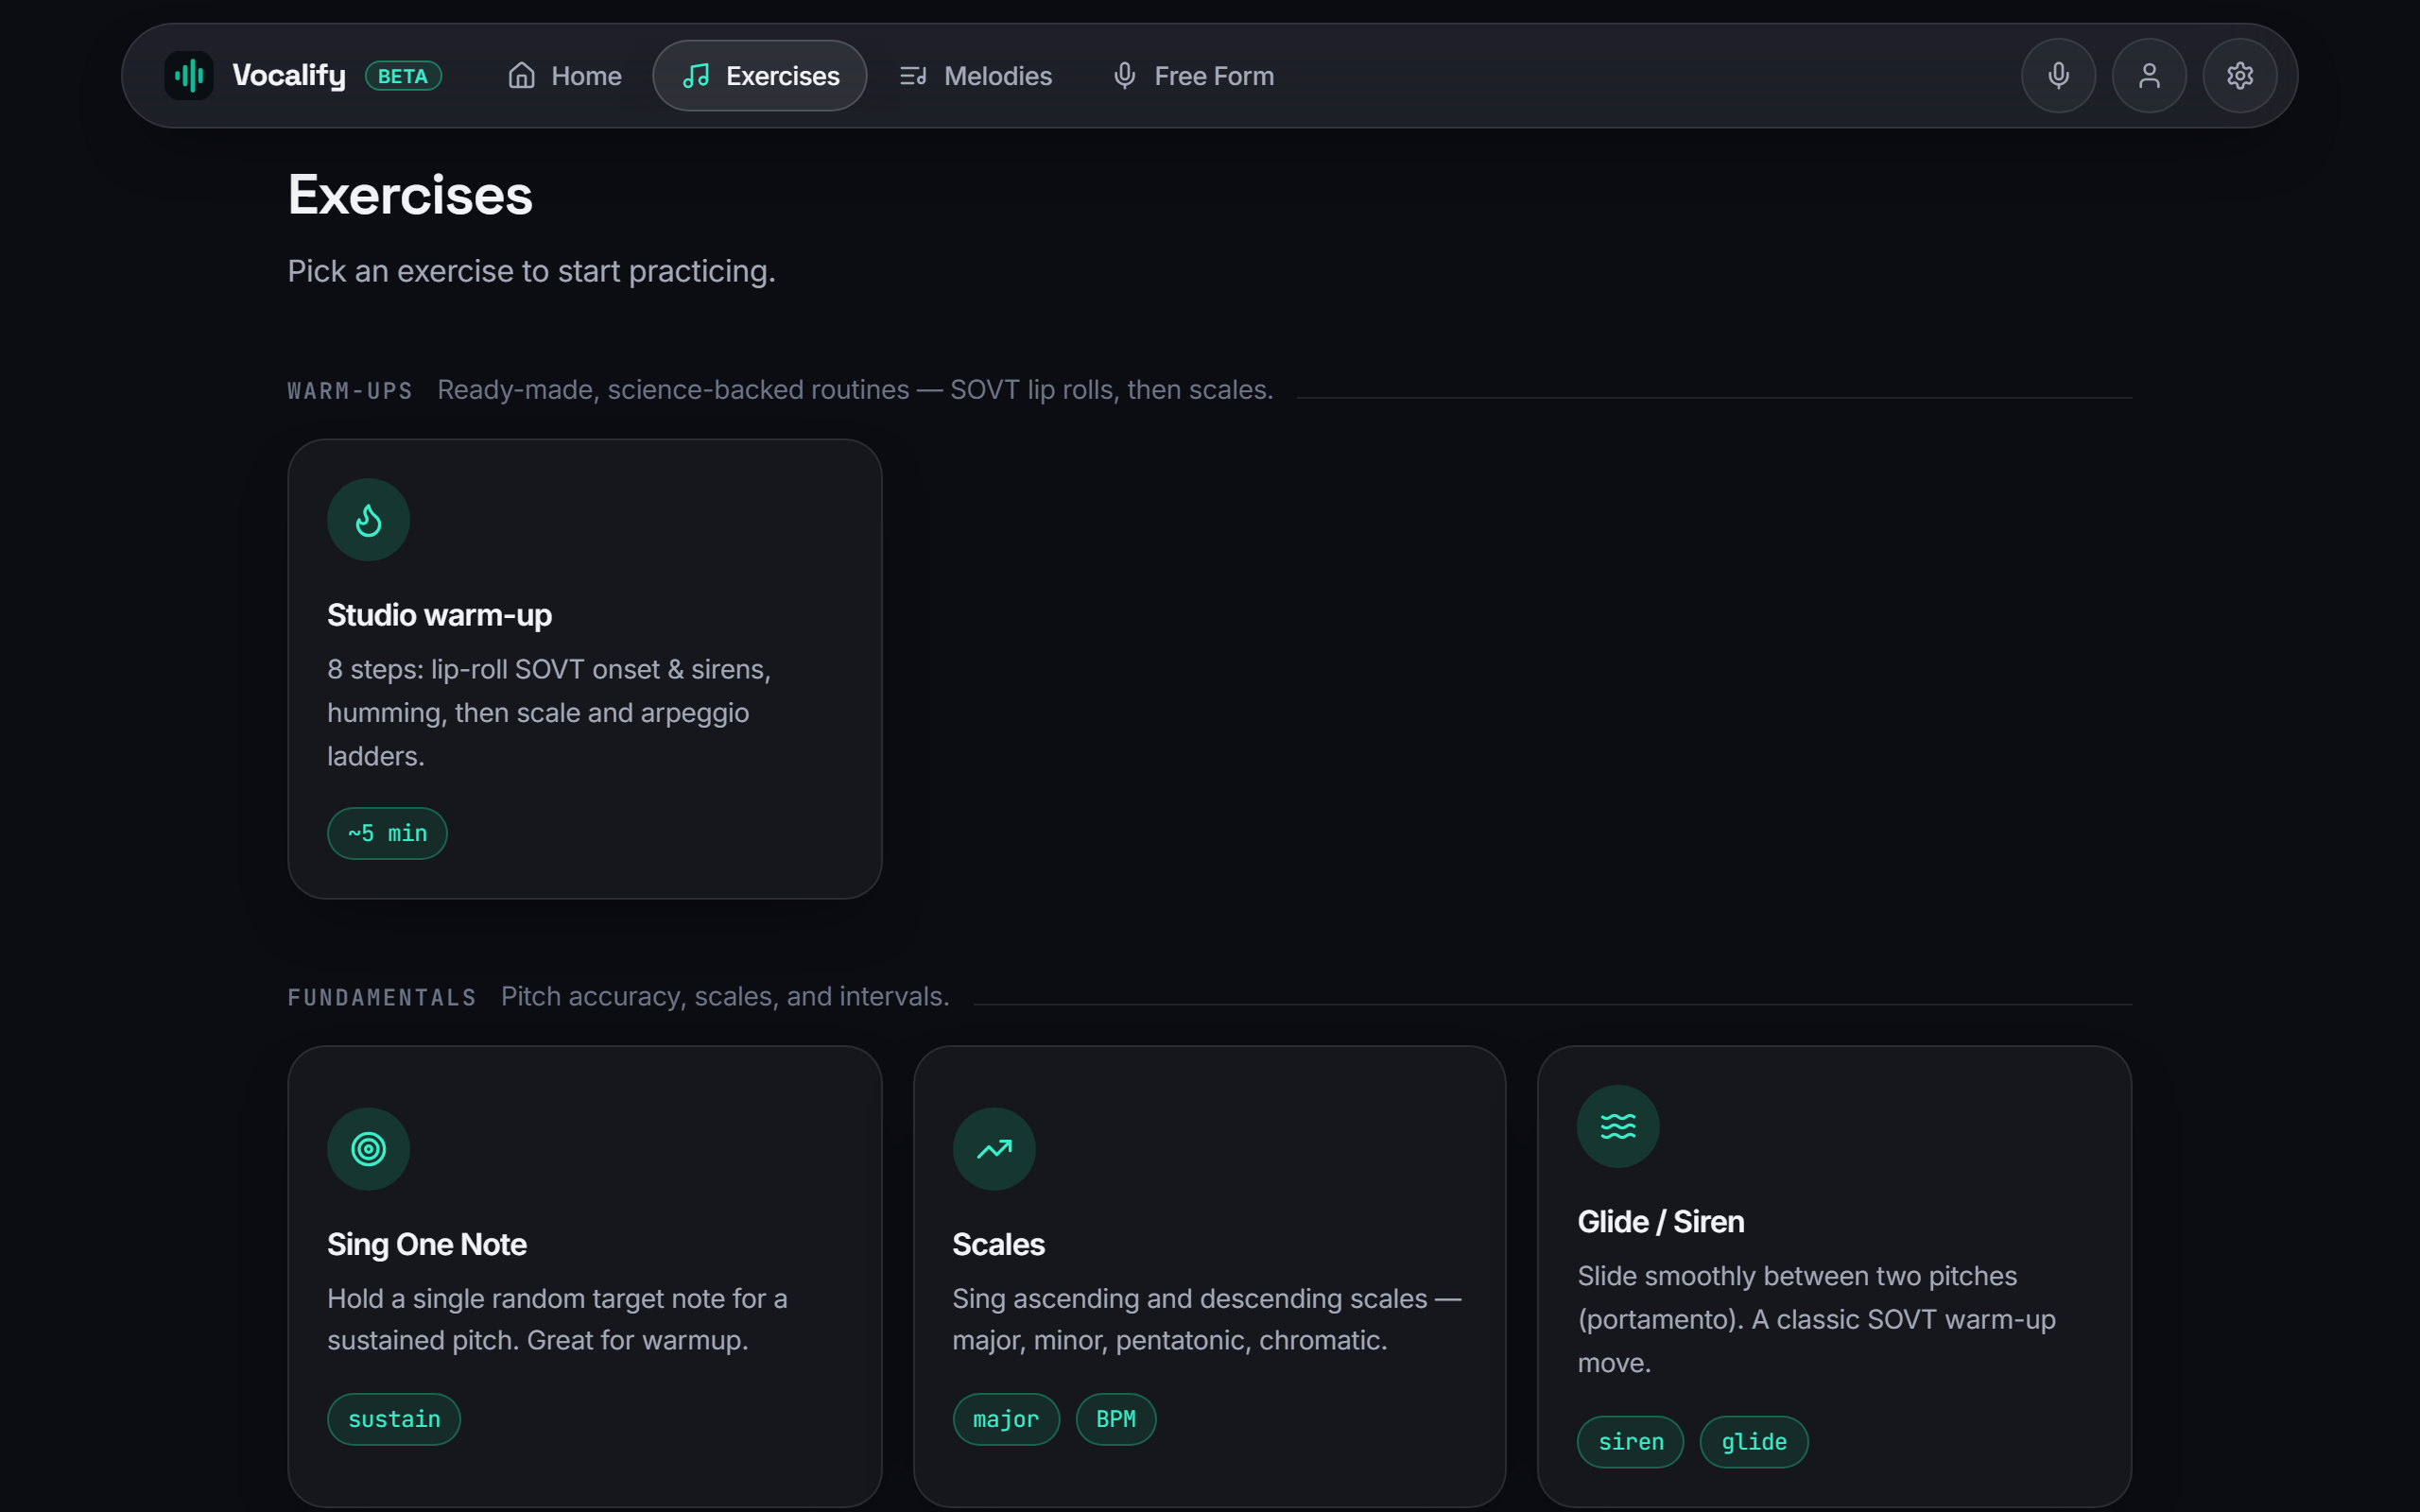Click the target icon on Sing One Note

click(369, 1149)
